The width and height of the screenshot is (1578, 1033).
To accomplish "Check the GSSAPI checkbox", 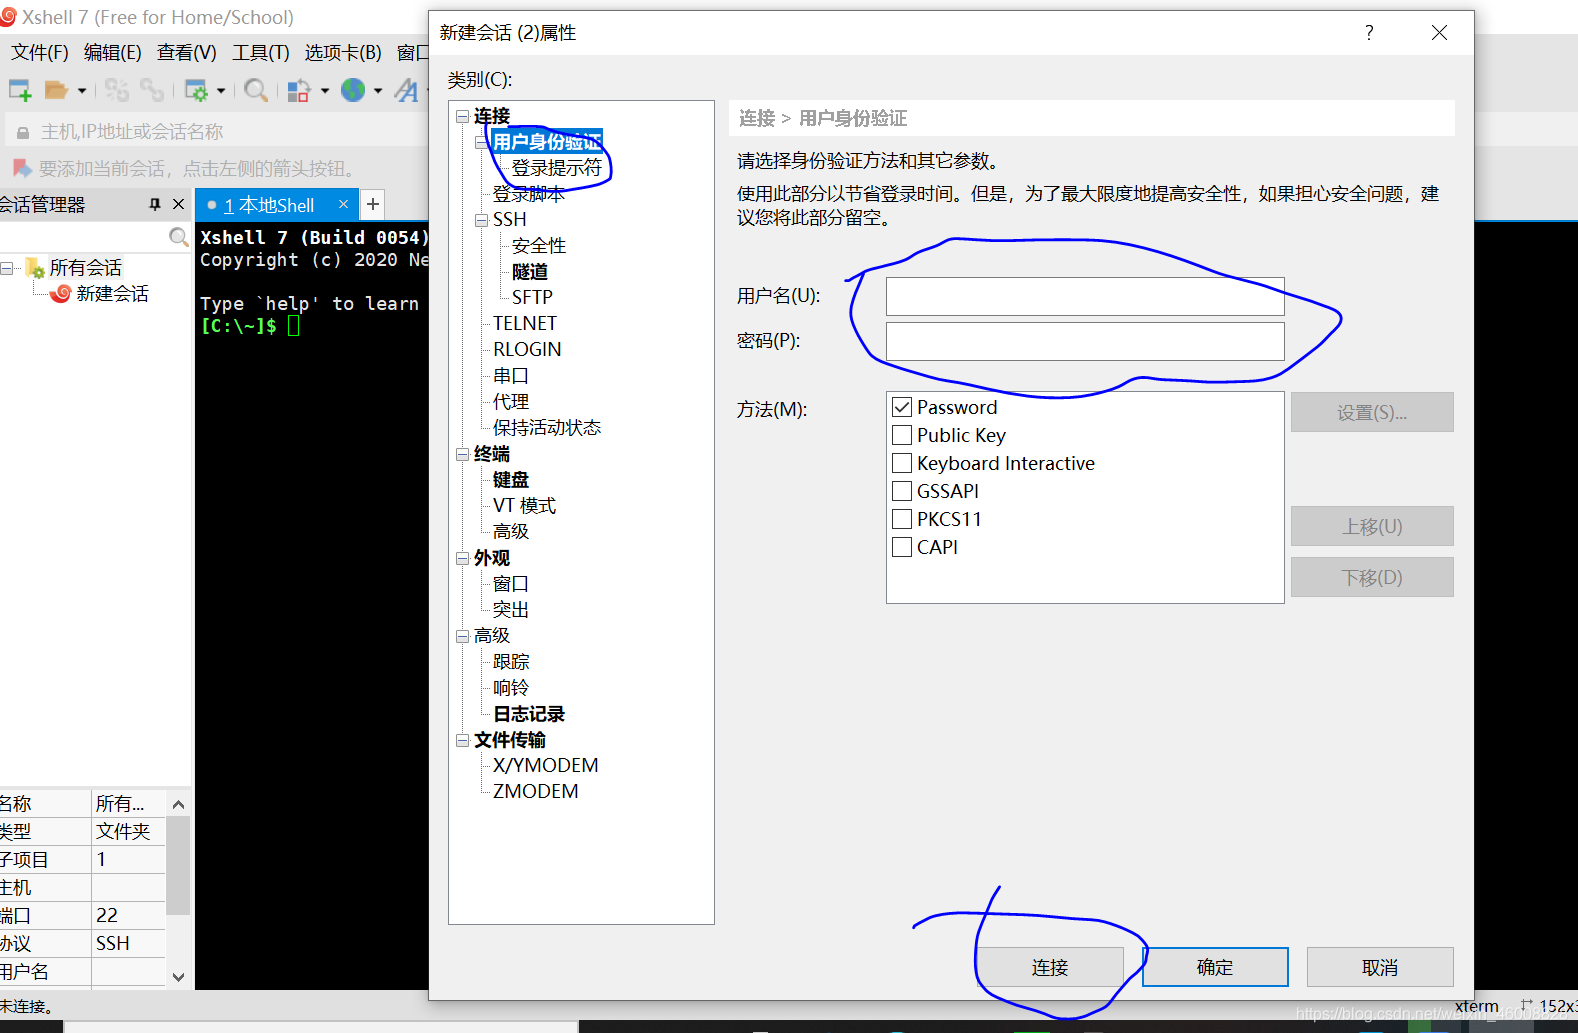I will (902, 491).
